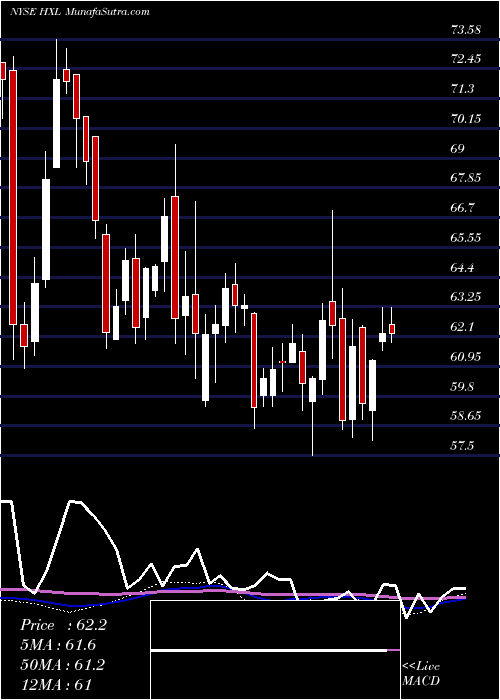Click the 58.65 price axis label
Viewport: 500px width, 700px height.
[466, 416]
